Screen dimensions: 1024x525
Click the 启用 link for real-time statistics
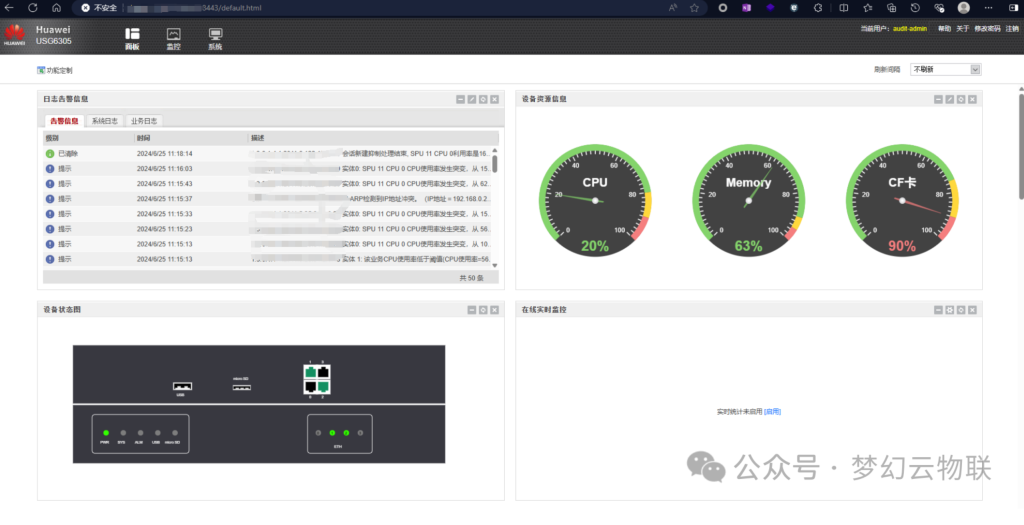[x=773, y=412]
